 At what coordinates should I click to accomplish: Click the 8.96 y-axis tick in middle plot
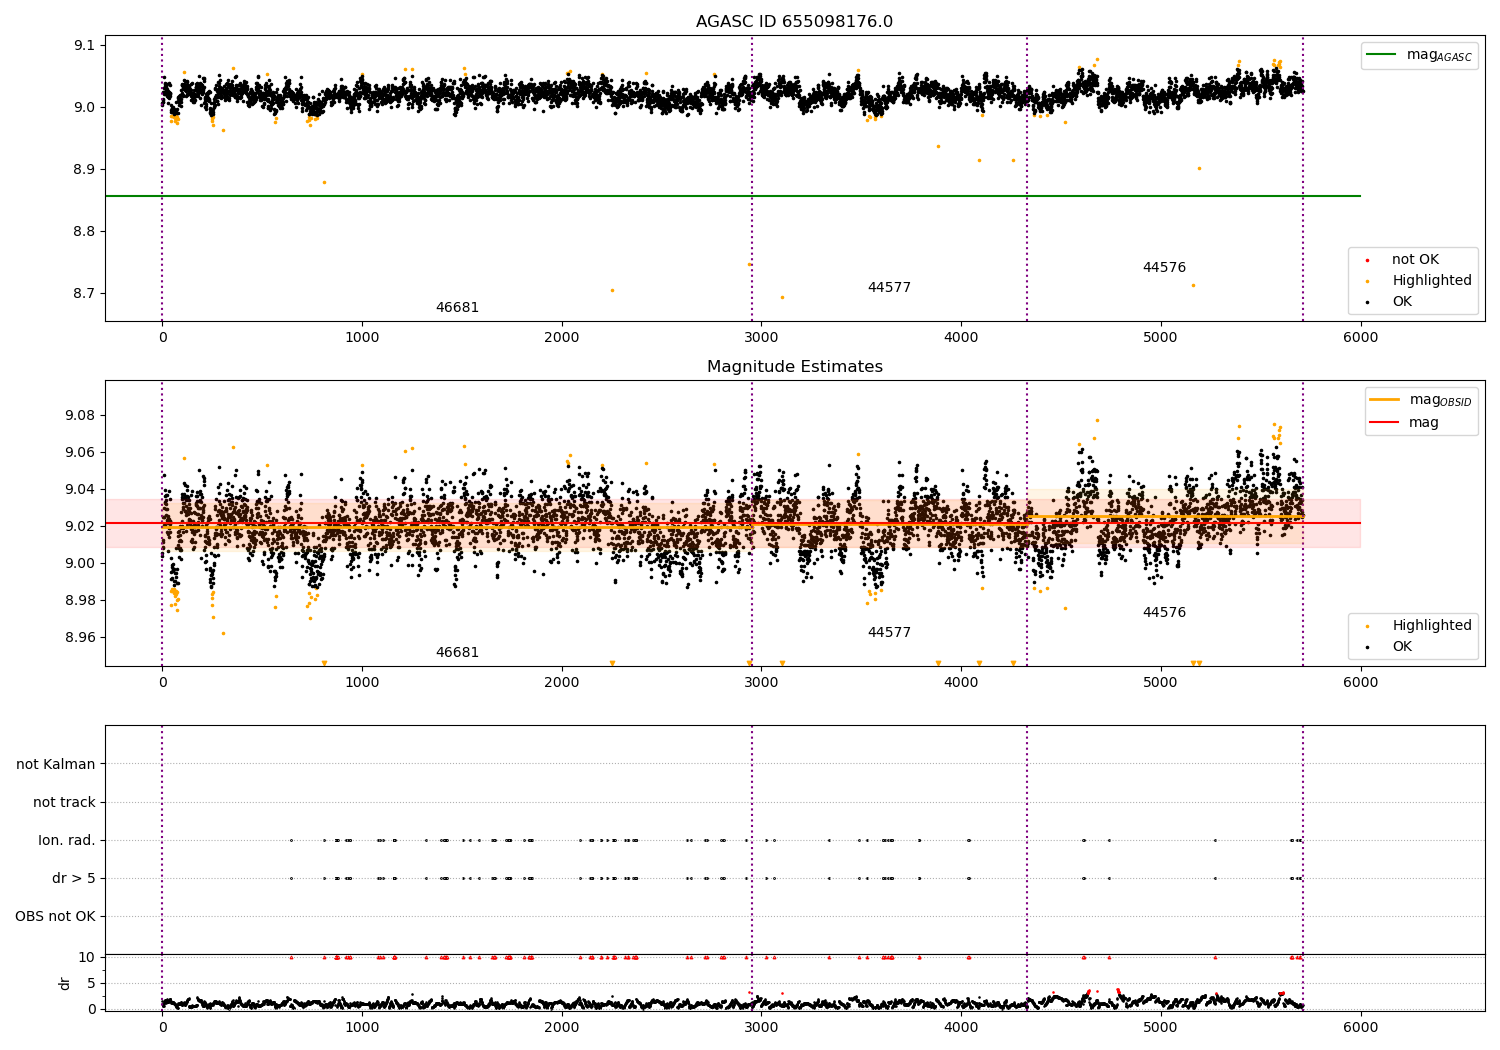click(x=79, y=638)
